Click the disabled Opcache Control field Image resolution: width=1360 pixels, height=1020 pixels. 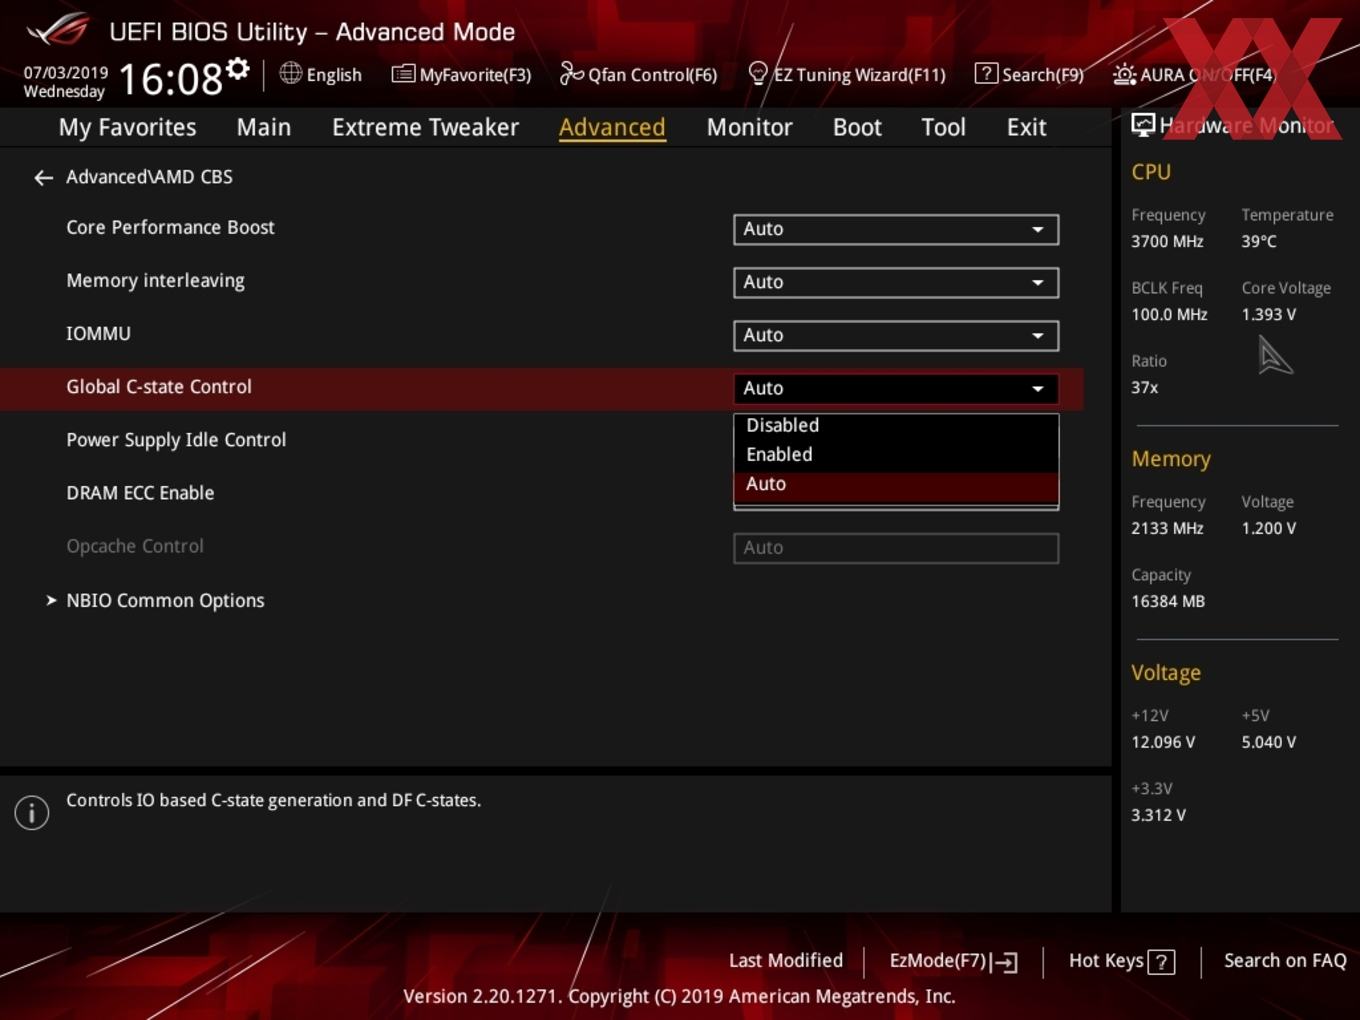point(896,548)
